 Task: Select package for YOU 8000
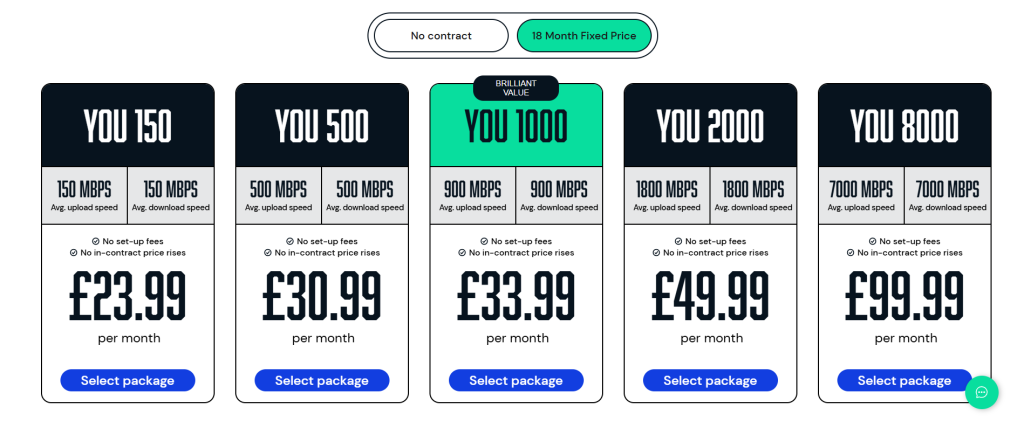pyautogui.click(x=904, y=381)
